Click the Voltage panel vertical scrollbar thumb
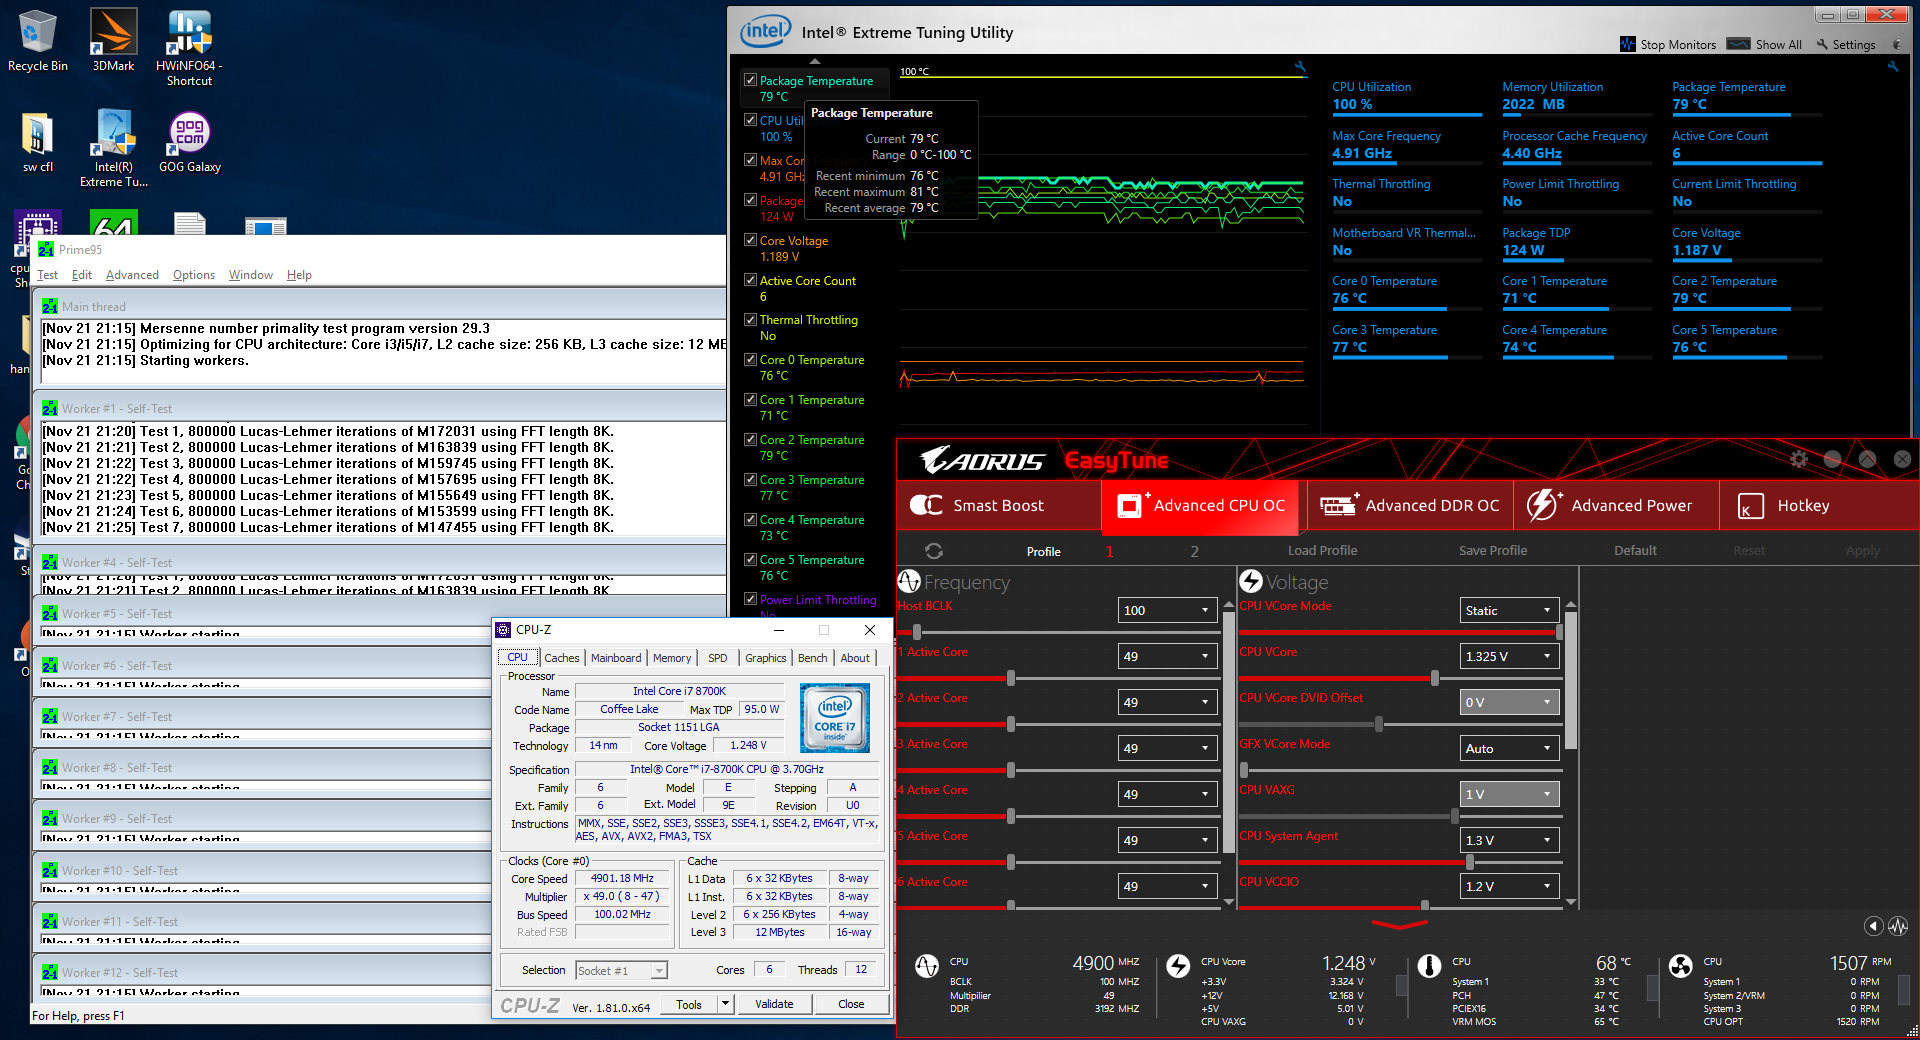The height and width of the screenshot is (1040, 1920). pyautogui.click(x=1571, y=680)
